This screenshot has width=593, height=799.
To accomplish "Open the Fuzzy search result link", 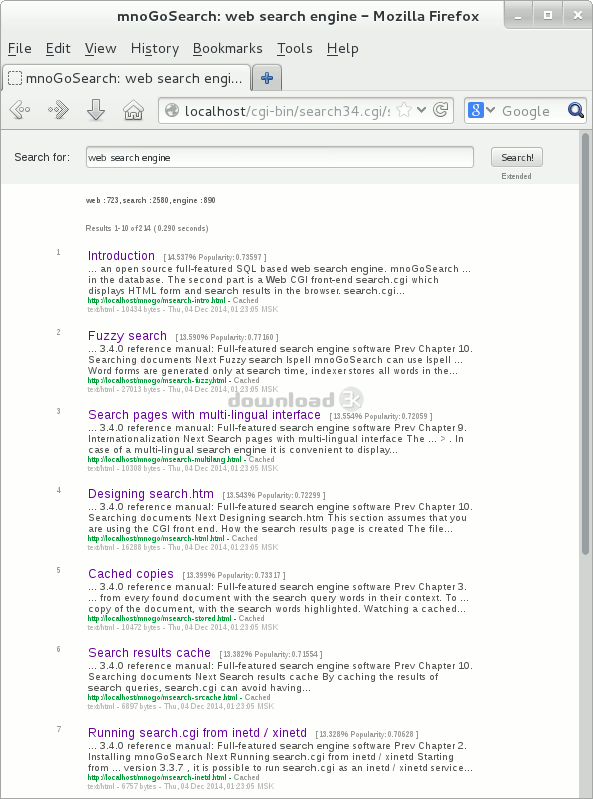I will (127, 336).
